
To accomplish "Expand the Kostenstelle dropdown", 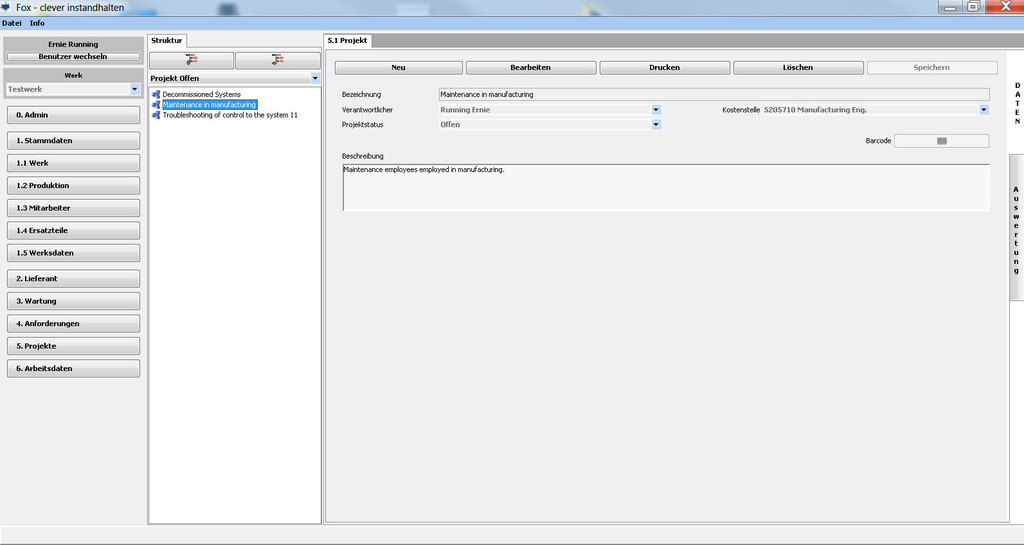I will click(984, 109).
